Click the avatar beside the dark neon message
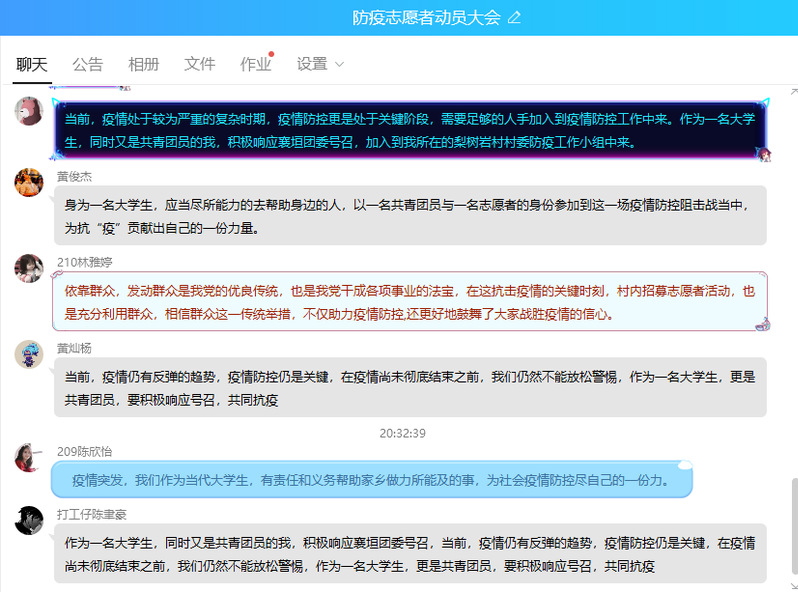Image resolution: width=798 pixels, height=592 pixels. [29, 111]
